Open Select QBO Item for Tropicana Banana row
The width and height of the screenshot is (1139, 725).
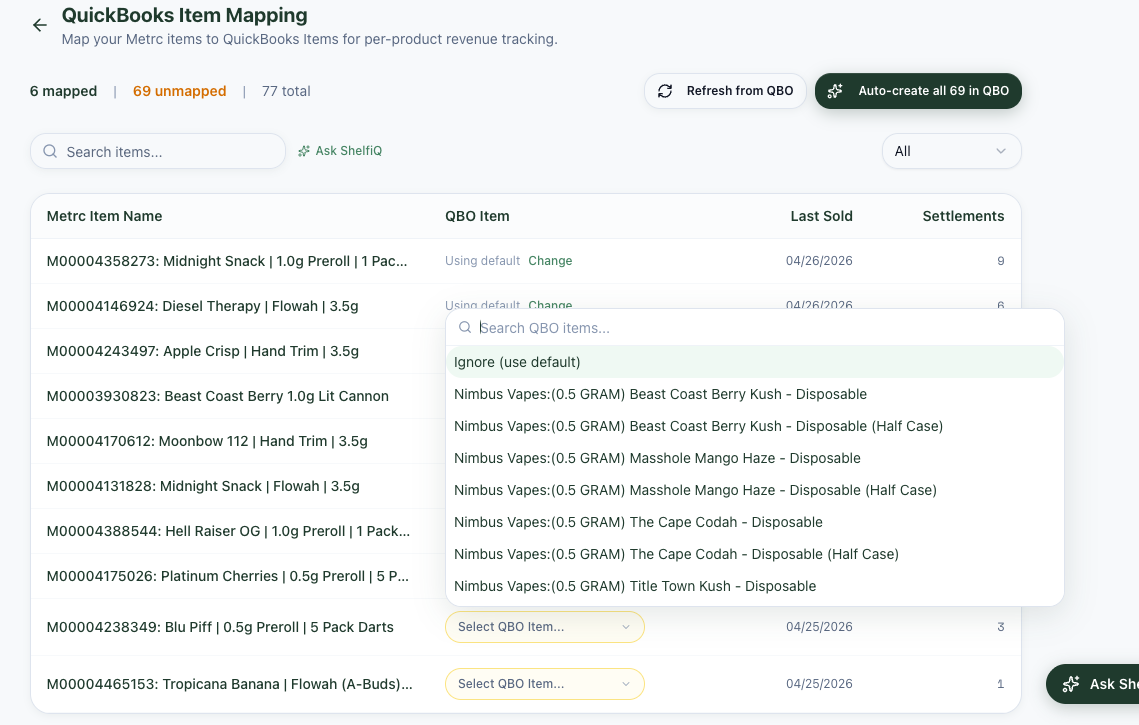[544, 683]
